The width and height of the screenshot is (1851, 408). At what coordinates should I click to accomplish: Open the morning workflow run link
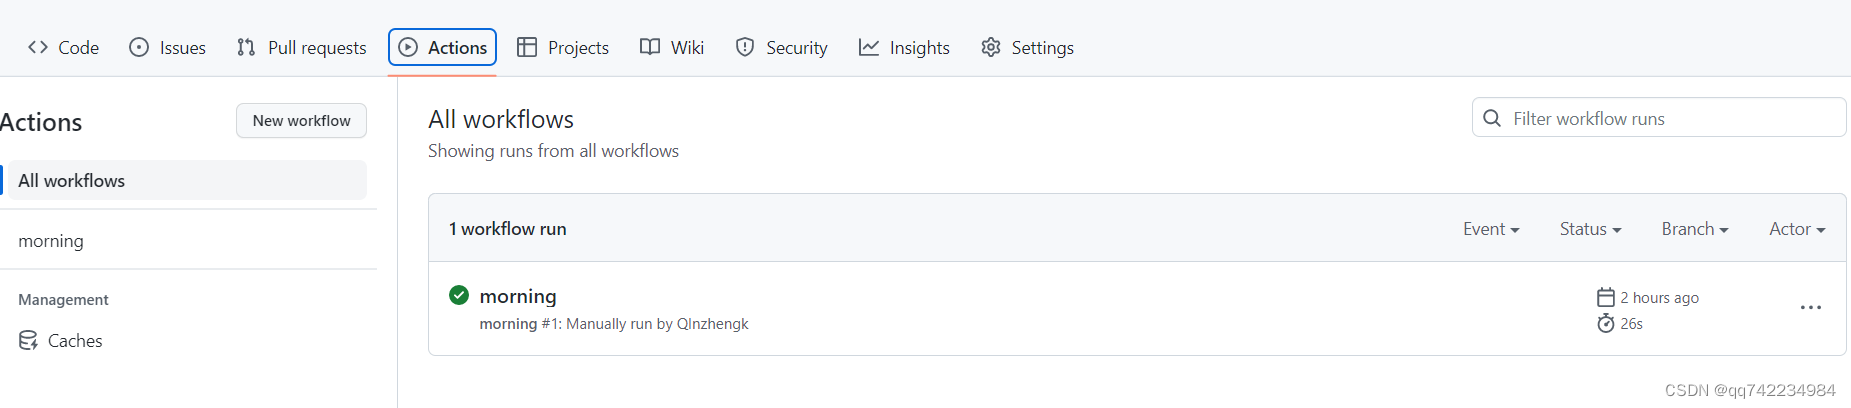518,296
